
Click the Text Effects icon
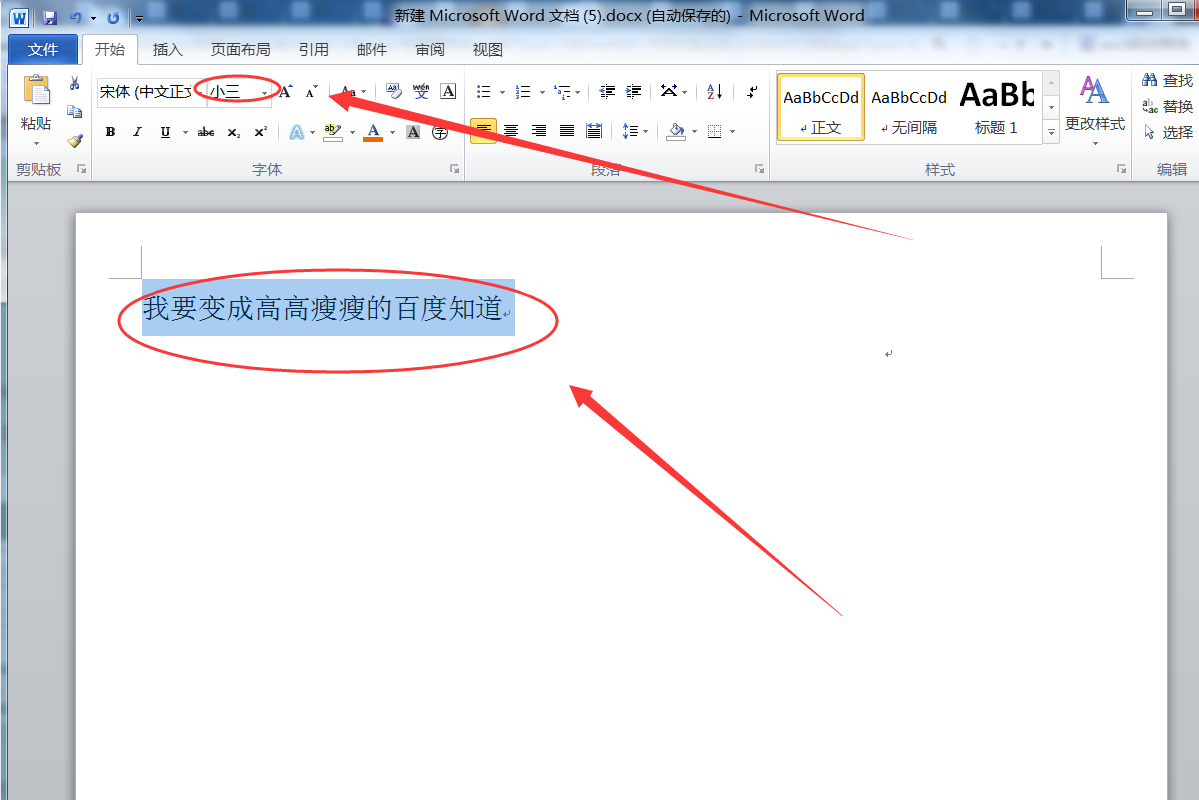point(297,132)
